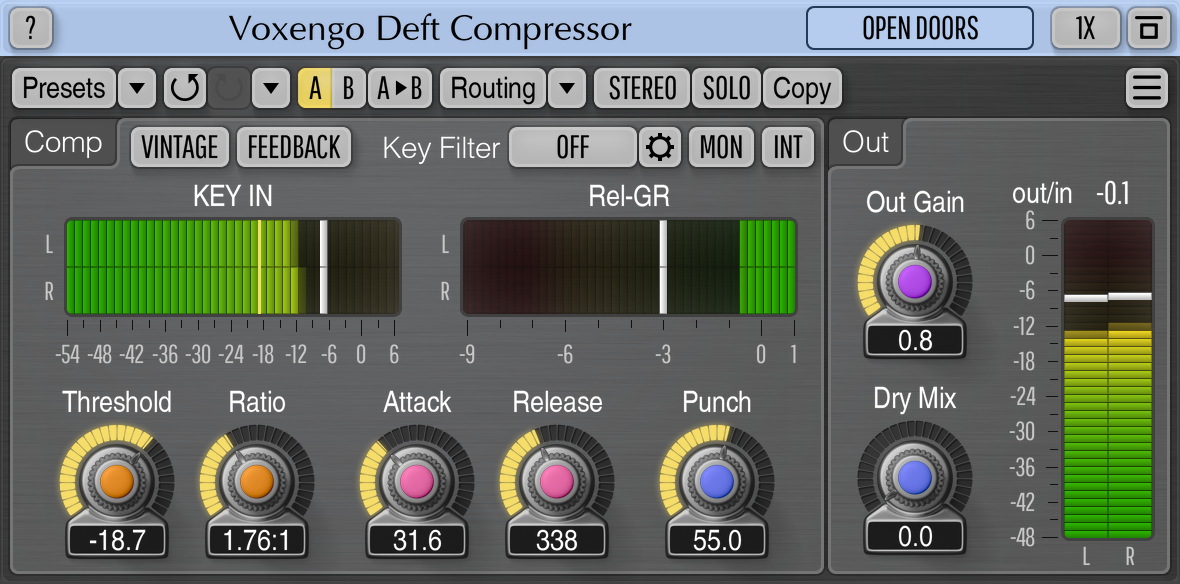Click the window resize icon in the top-right corner
This screenshot has height=584, width=1180.
pyautogui.click(x=1146, y=29)
